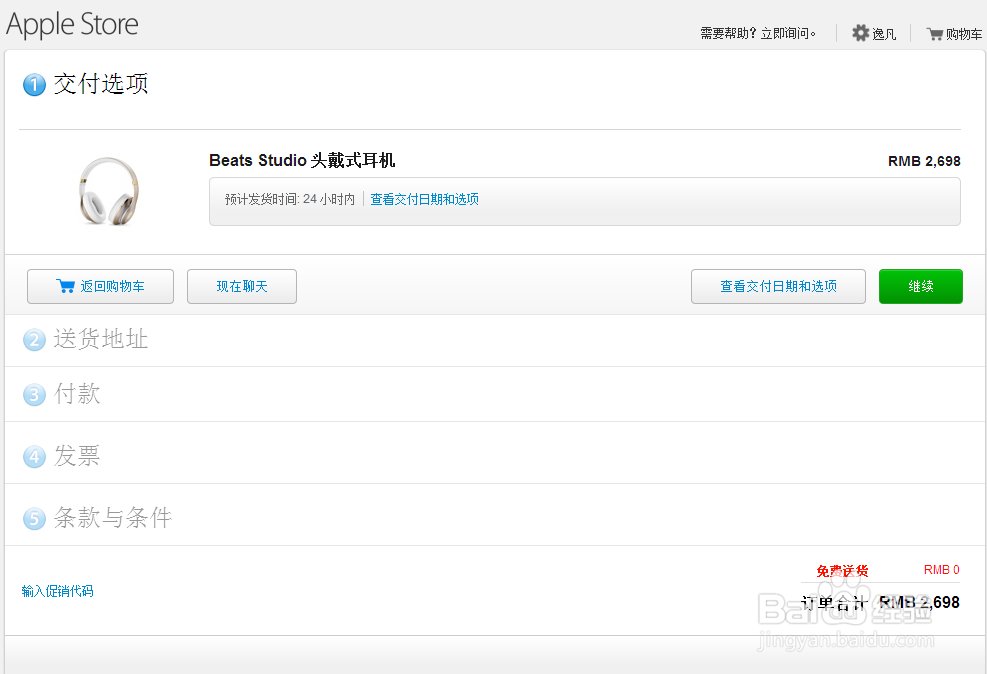Click the Apple Store logo
This screenshot has height=674, width=987.
[x=72, y=25]
